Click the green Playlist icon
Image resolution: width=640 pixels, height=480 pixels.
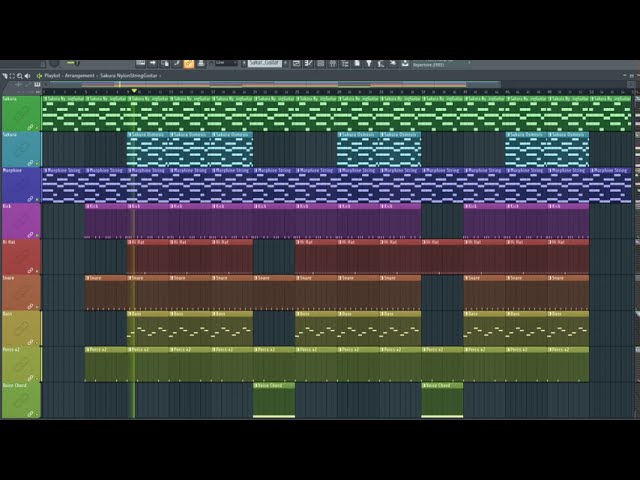tap(39, 76)
